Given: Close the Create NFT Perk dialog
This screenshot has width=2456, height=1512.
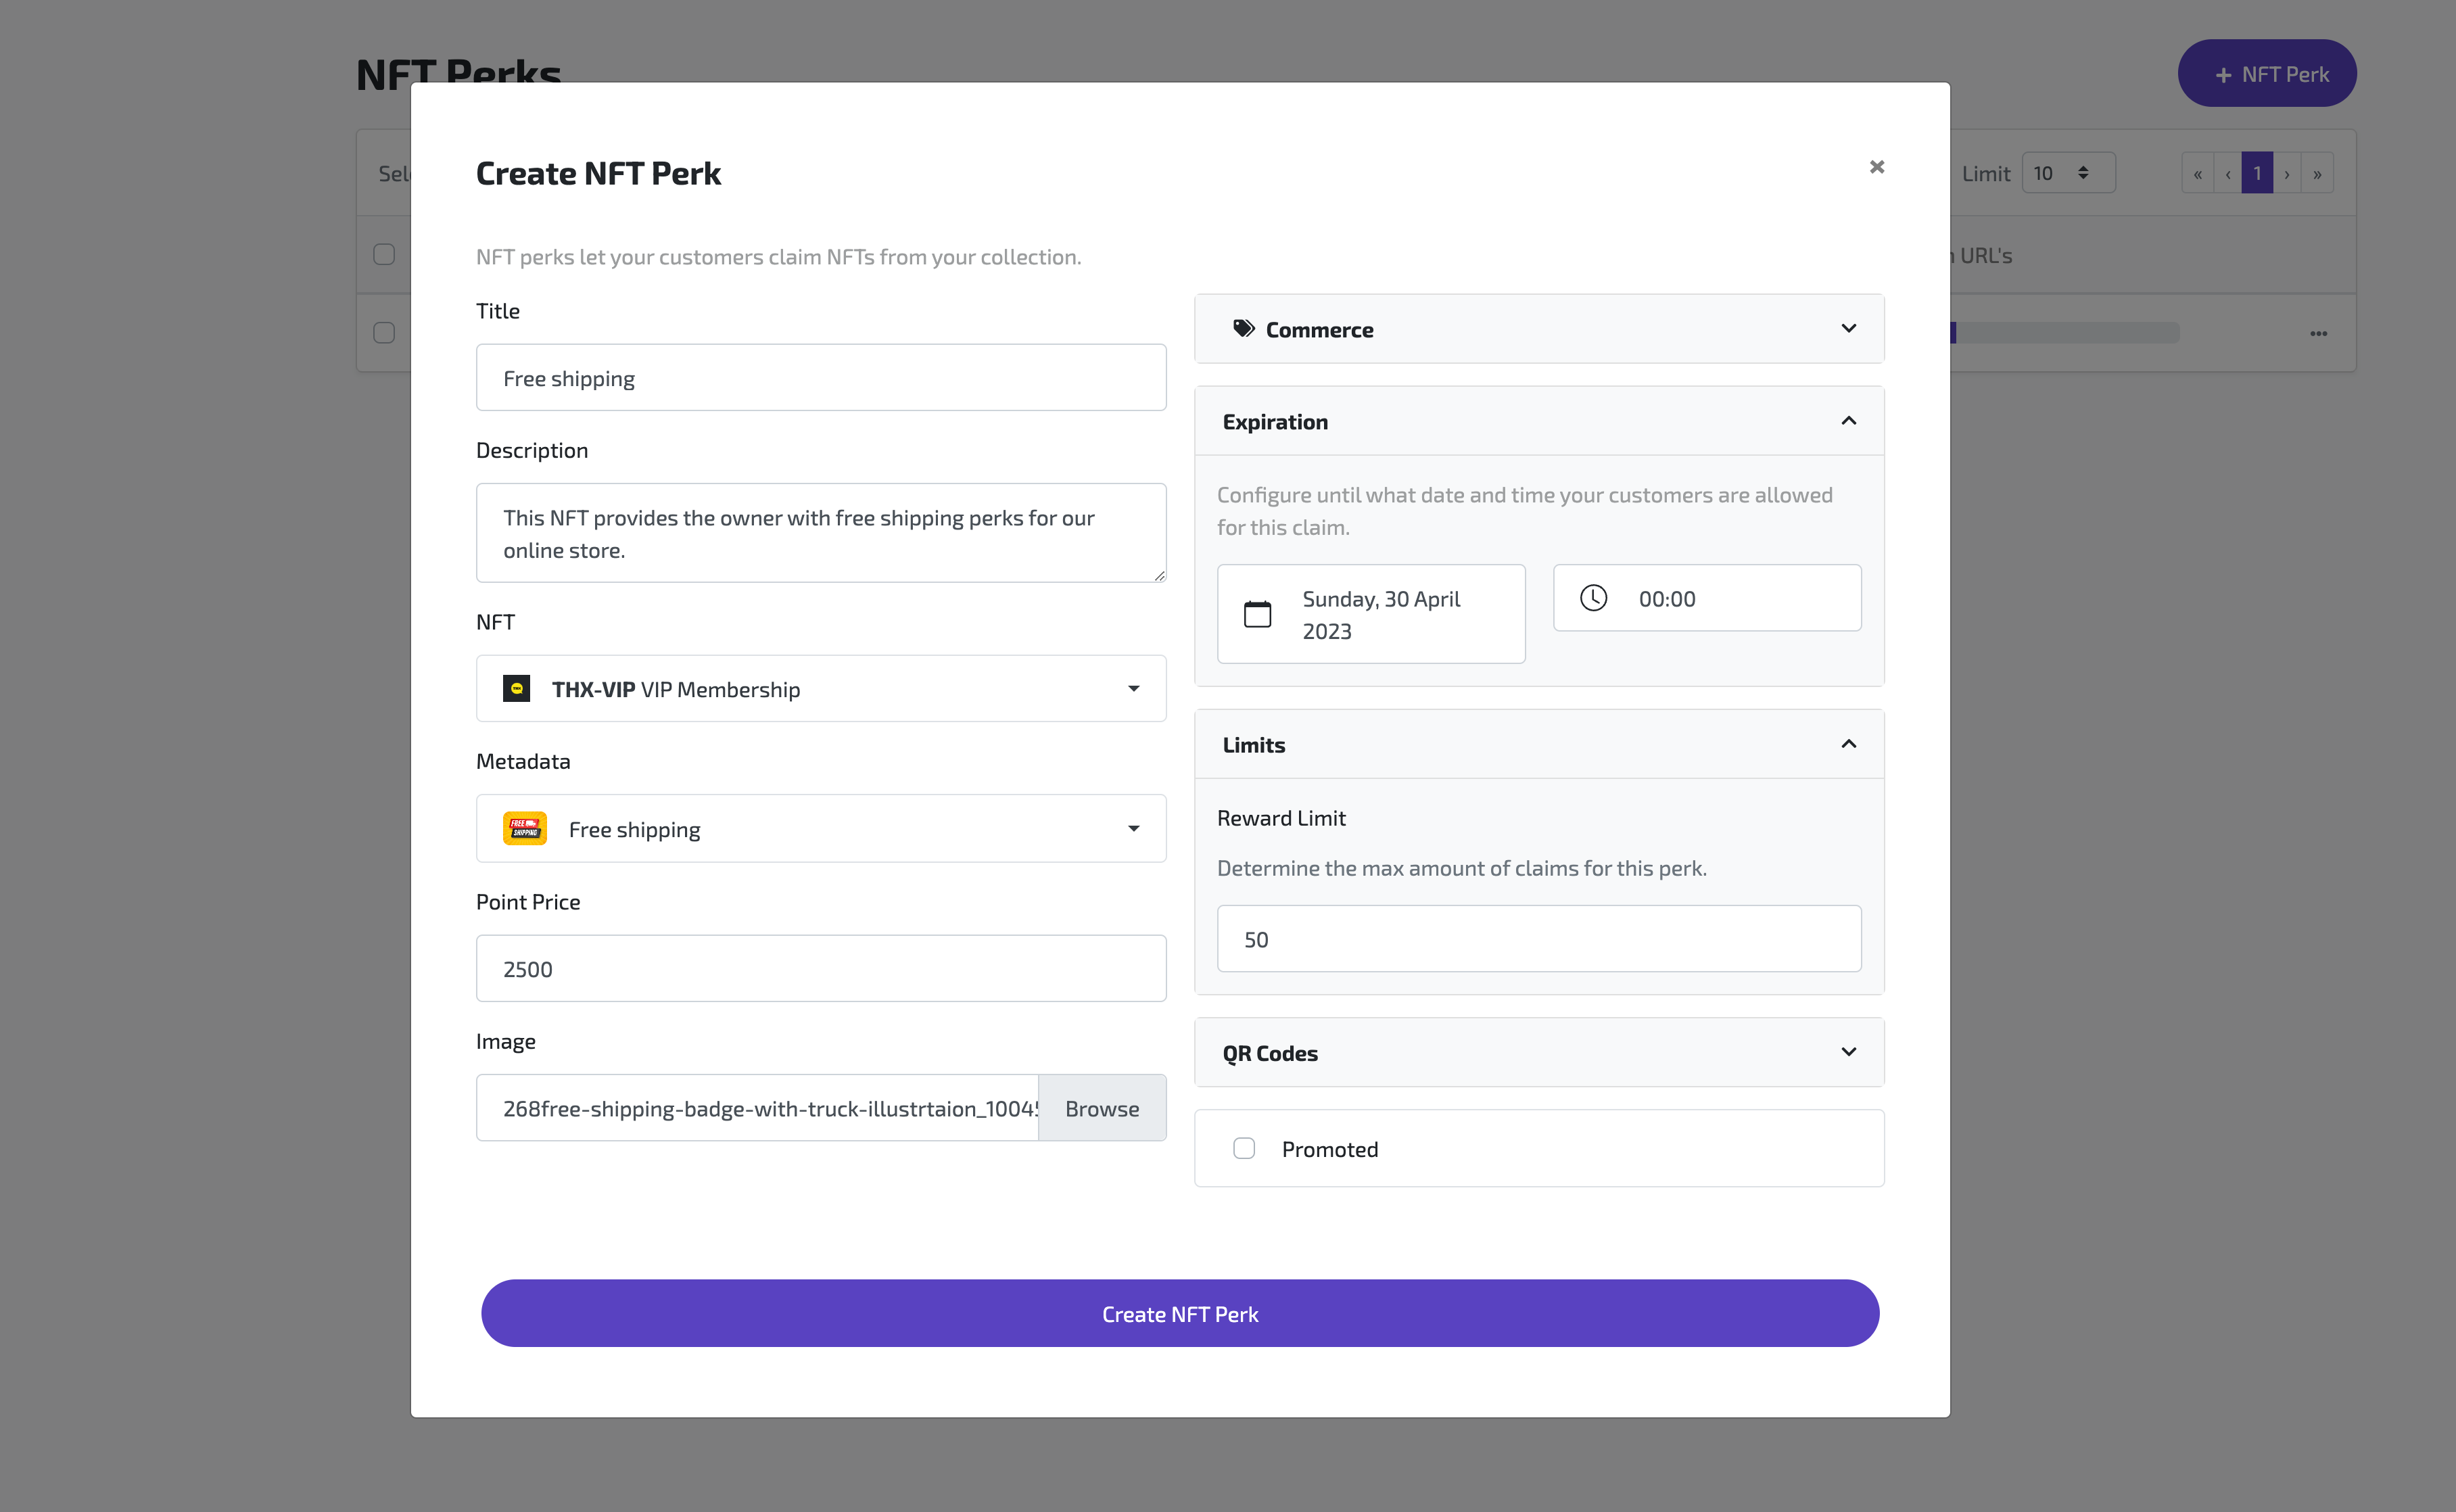Looking at the screenshot, I should pyautogui.click(x=1876, y=167).
